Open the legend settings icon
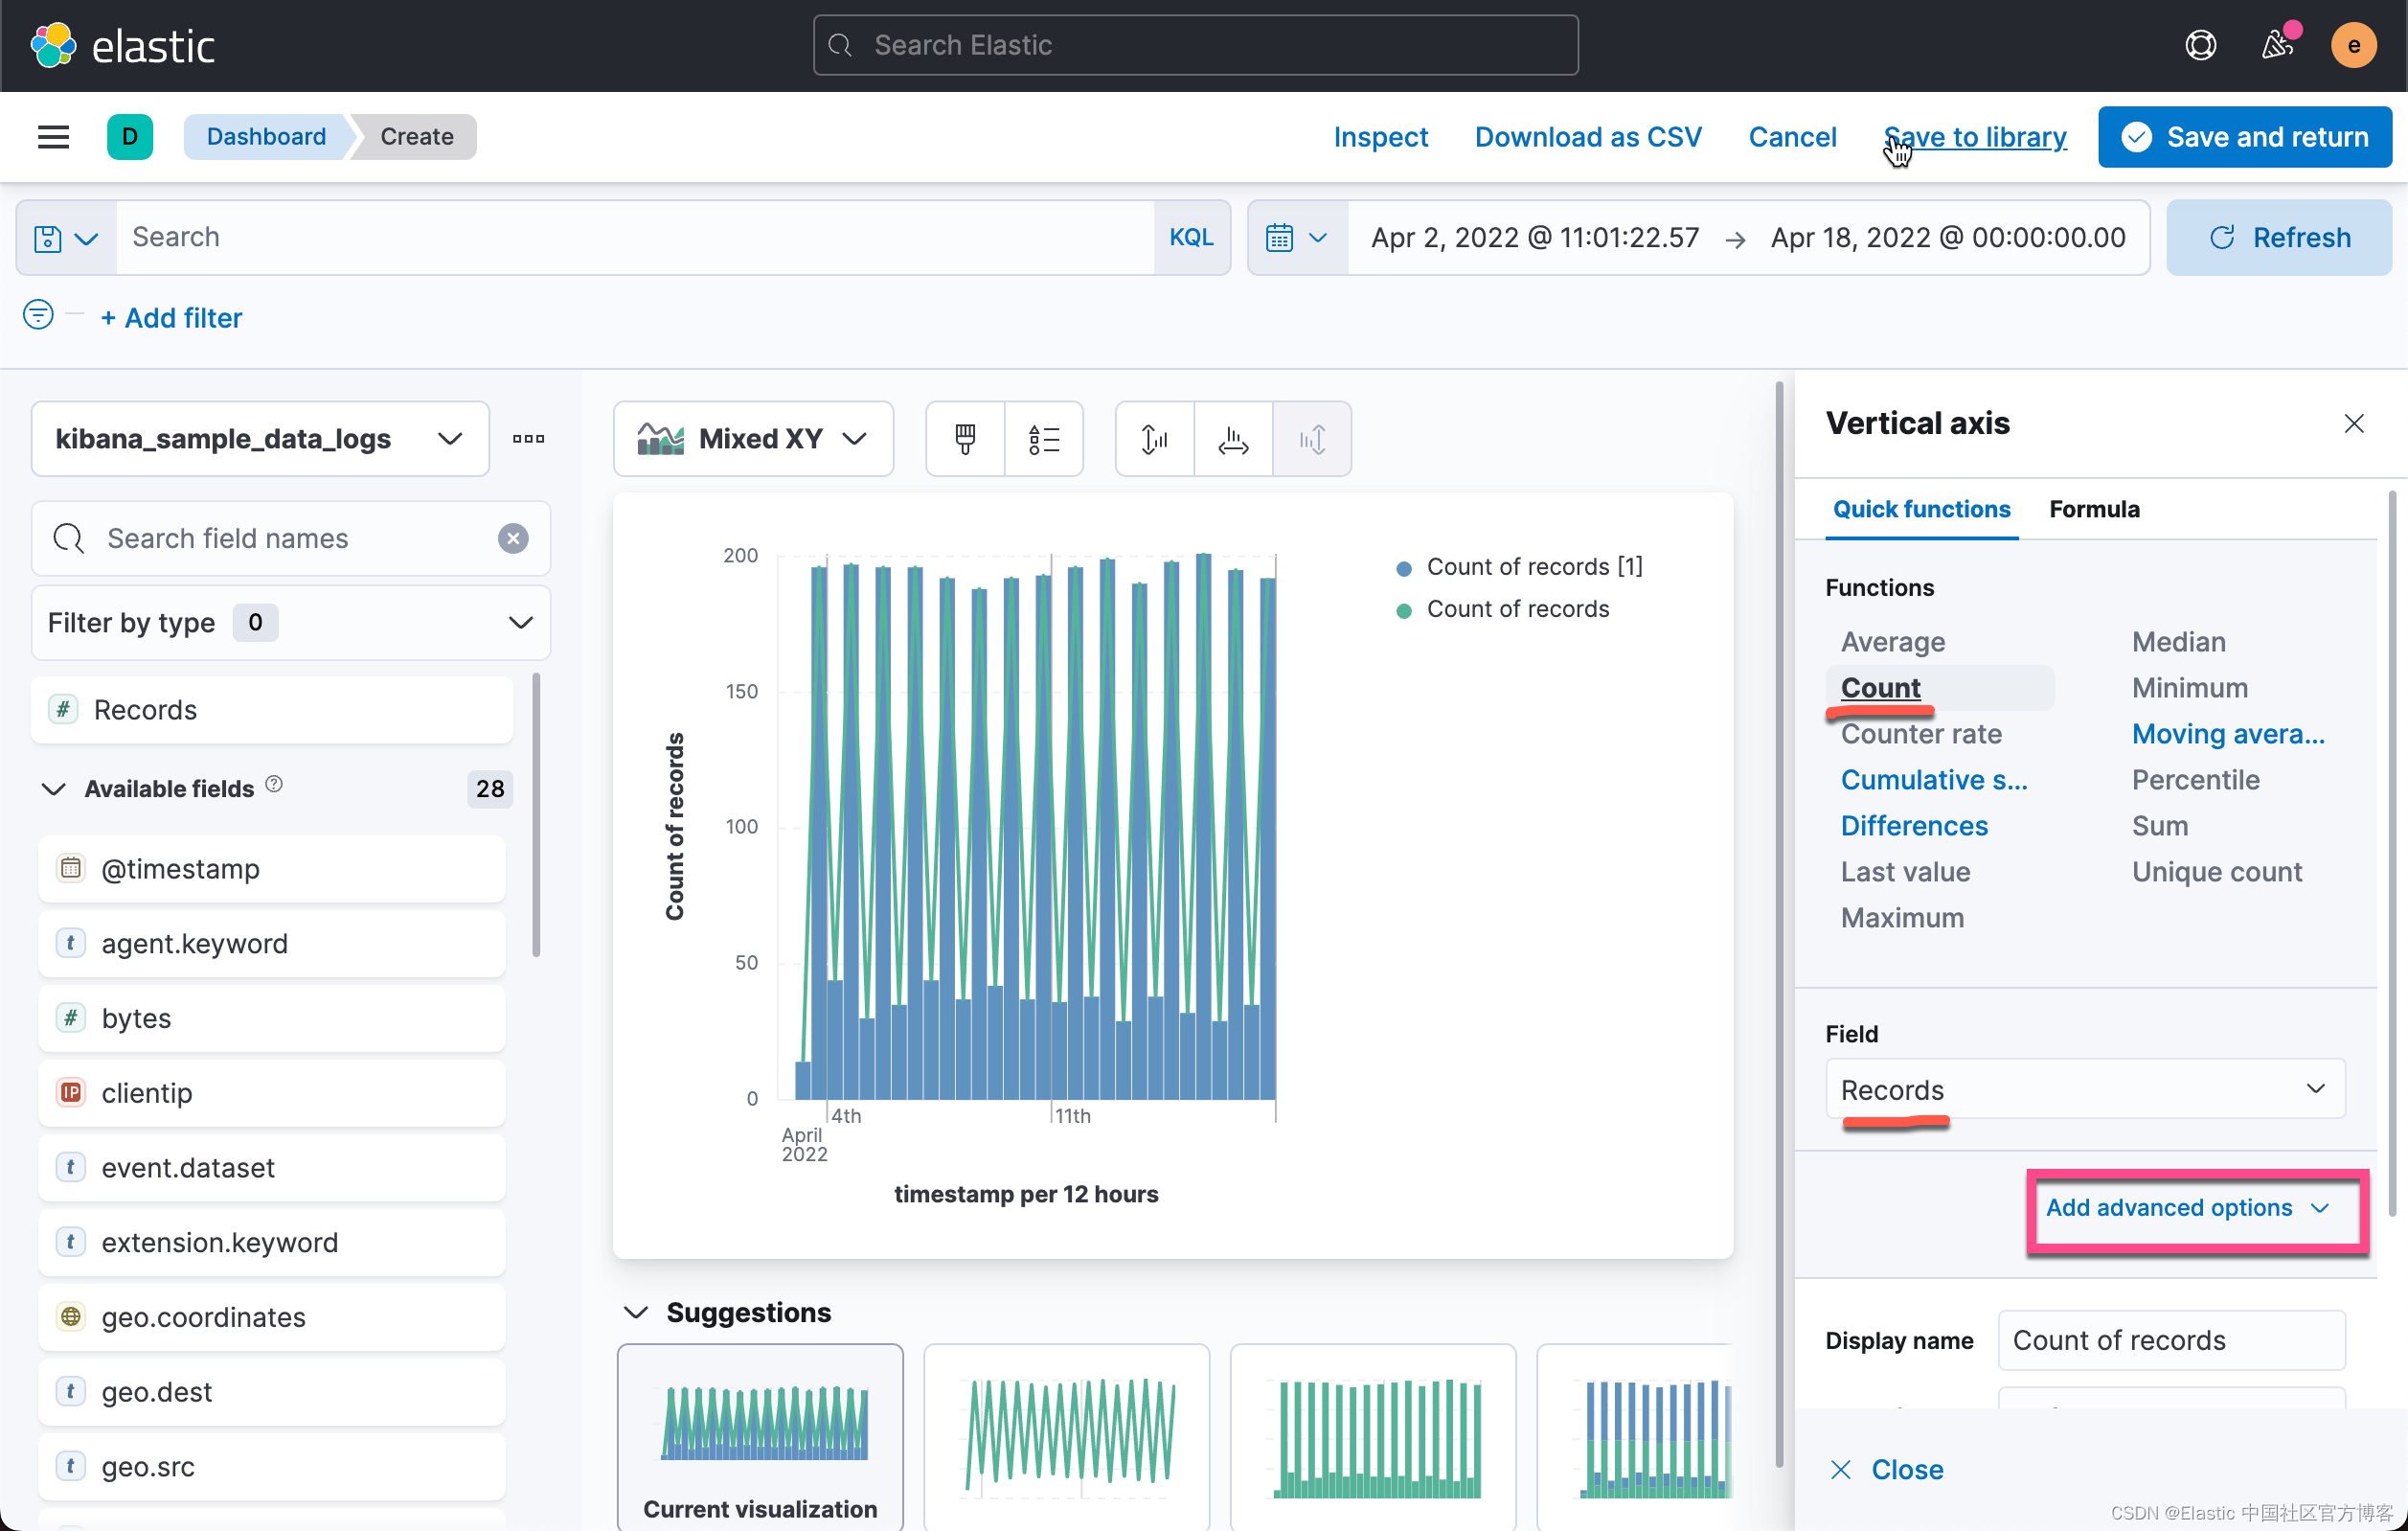 click(x=1043, y=439)
